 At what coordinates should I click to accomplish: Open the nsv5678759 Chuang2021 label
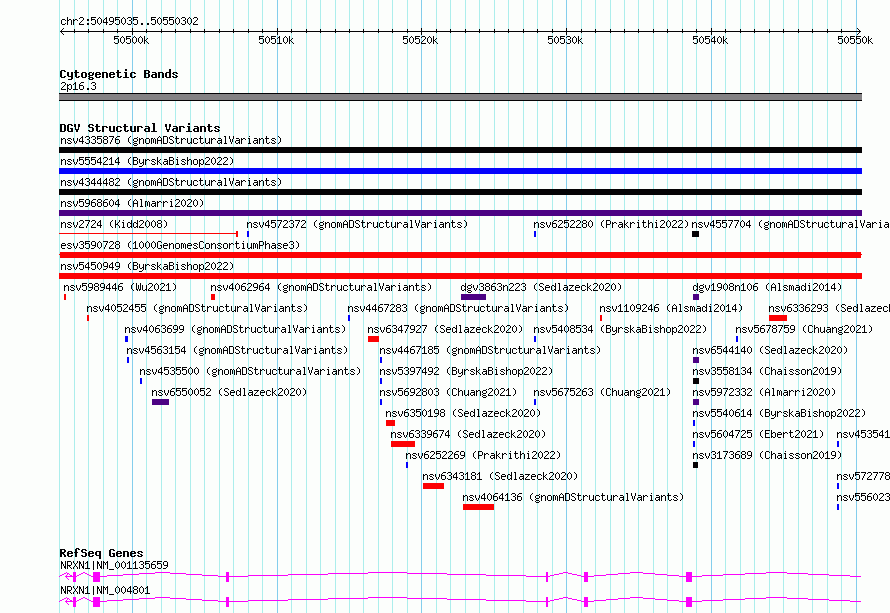pyautogui.click(x=804, y=329)
